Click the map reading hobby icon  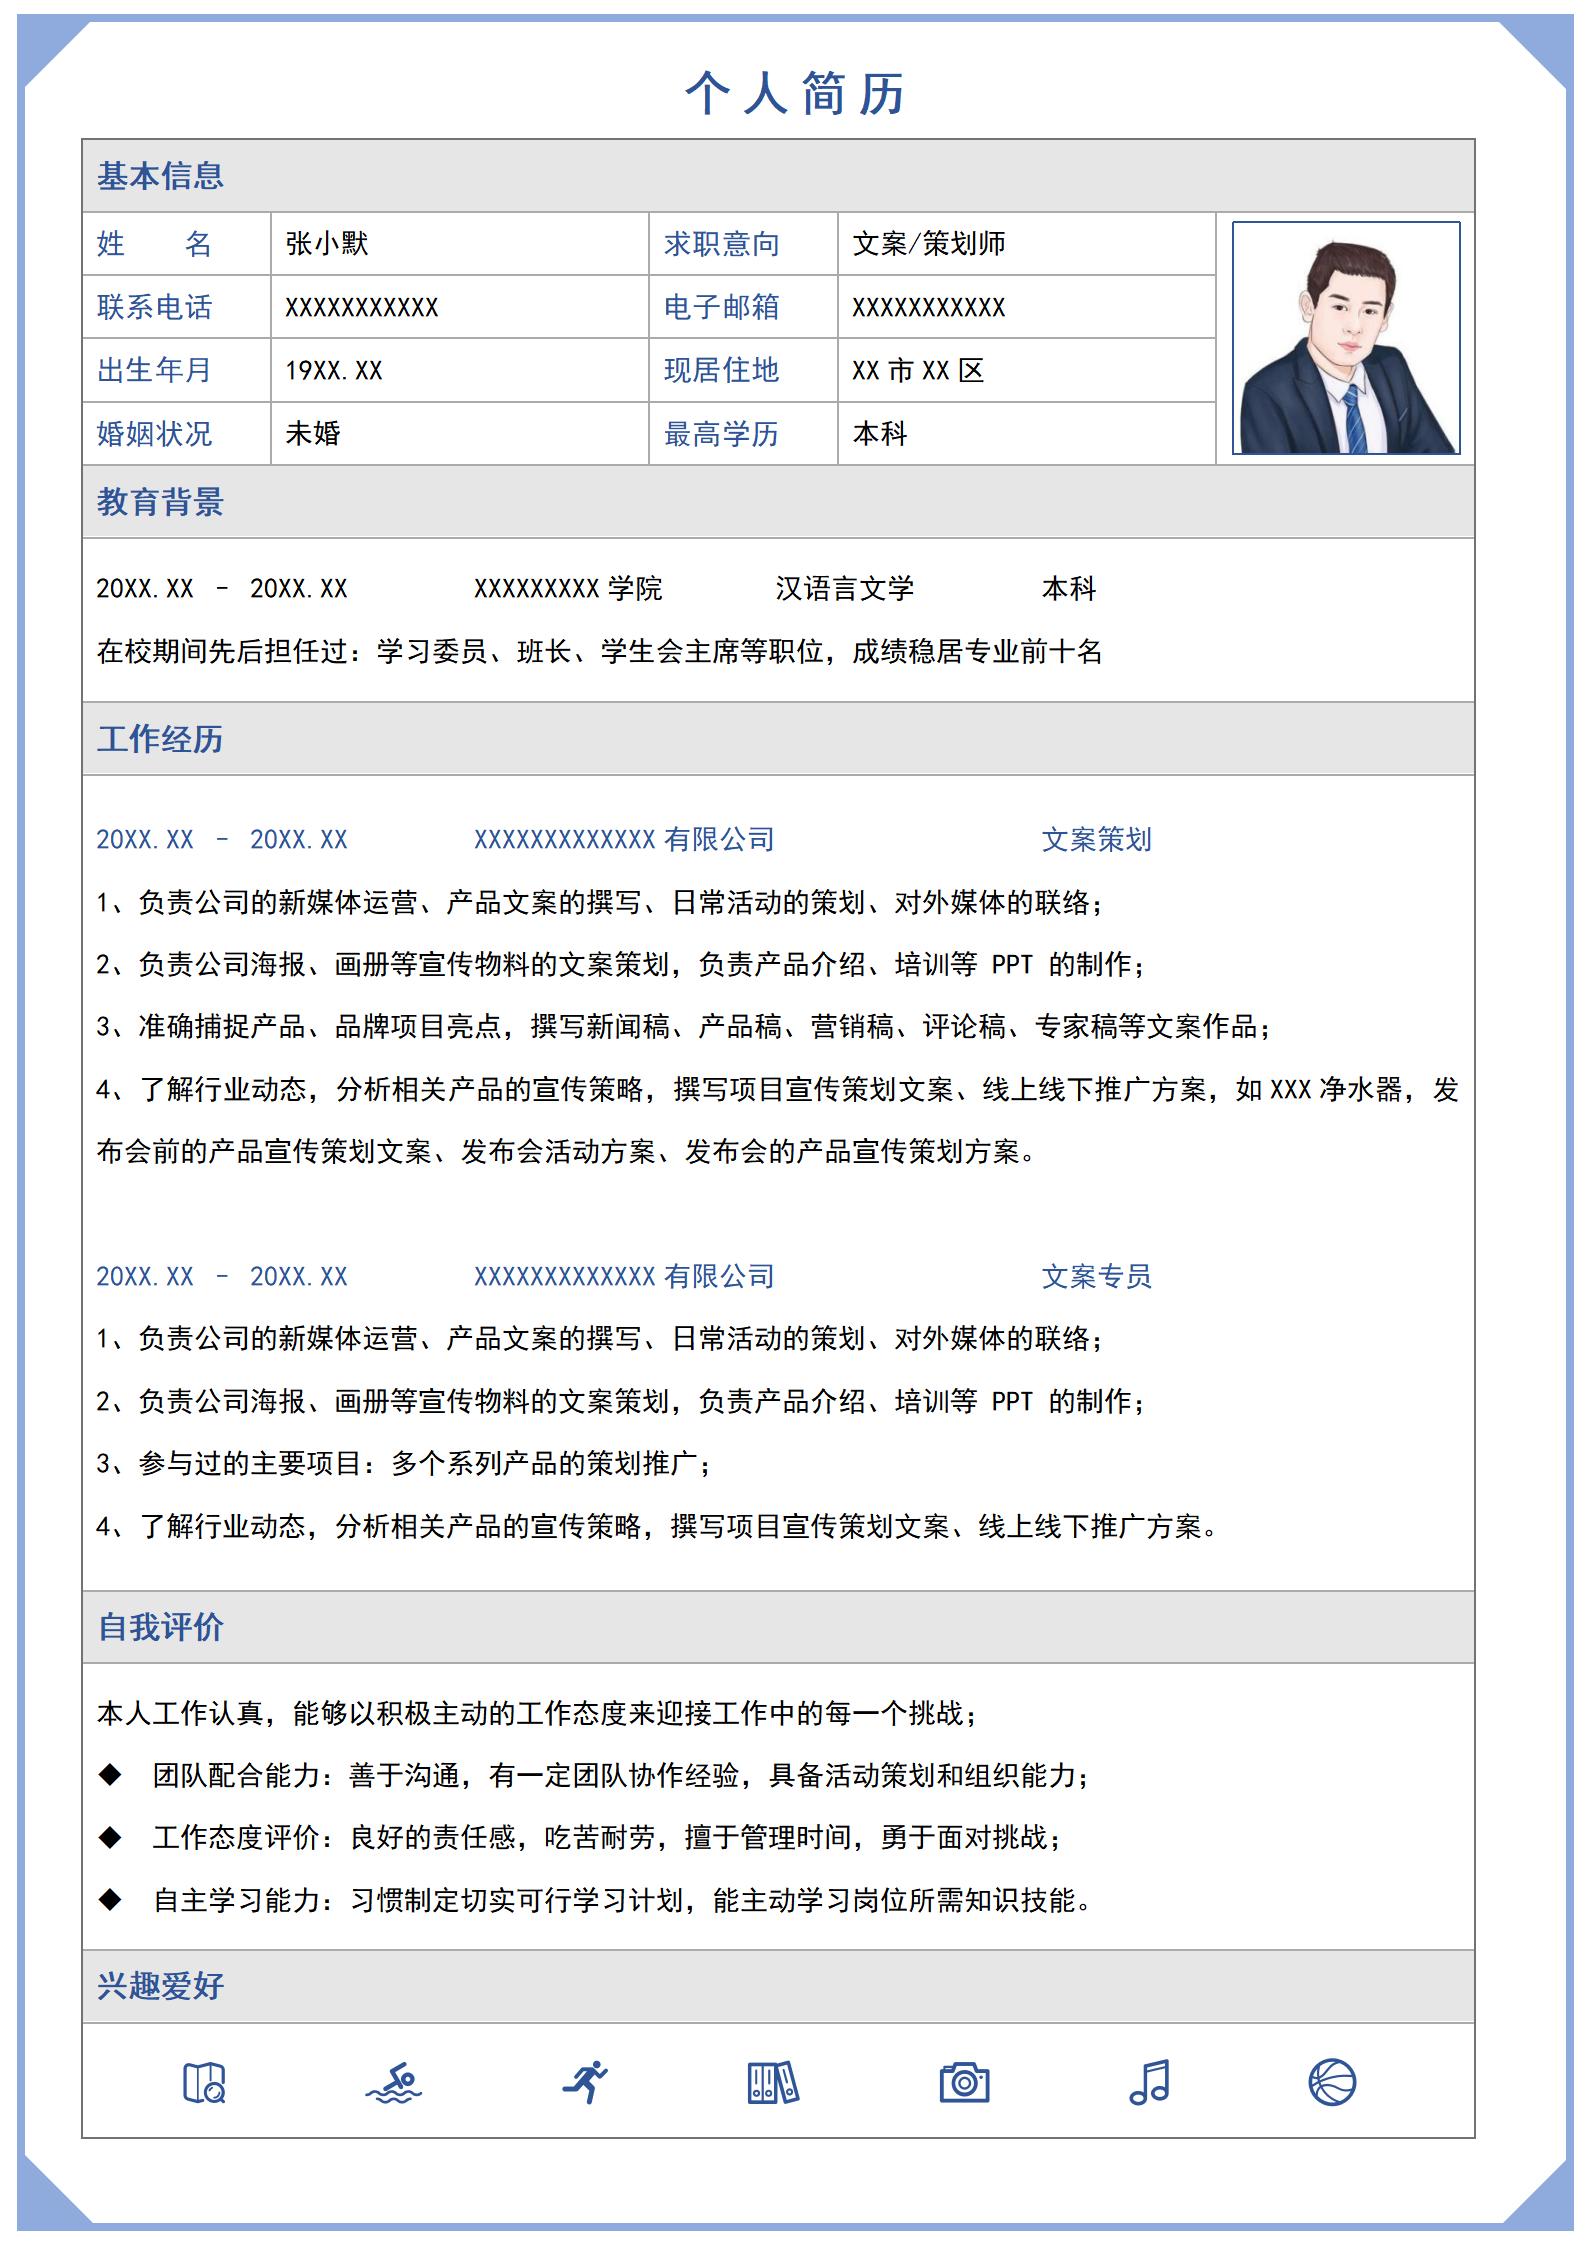pos(204,2083)
